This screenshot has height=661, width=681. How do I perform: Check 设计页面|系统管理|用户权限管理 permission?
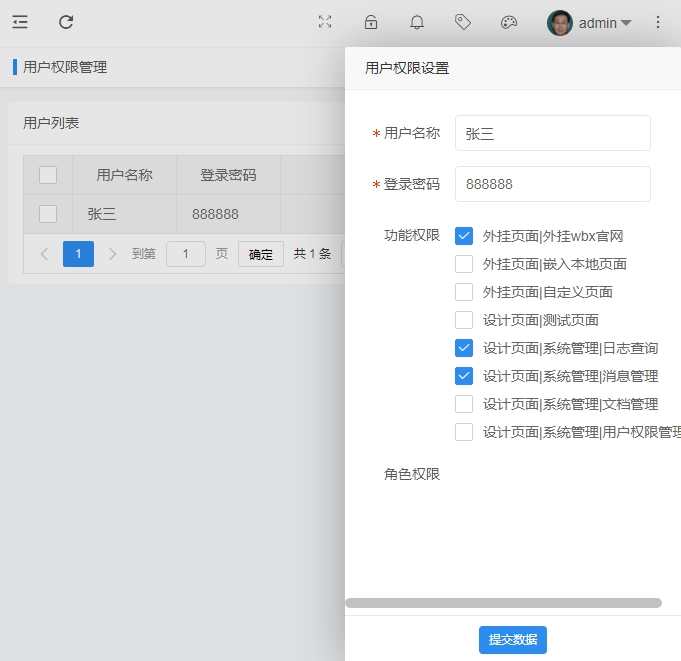click(464, 432)
